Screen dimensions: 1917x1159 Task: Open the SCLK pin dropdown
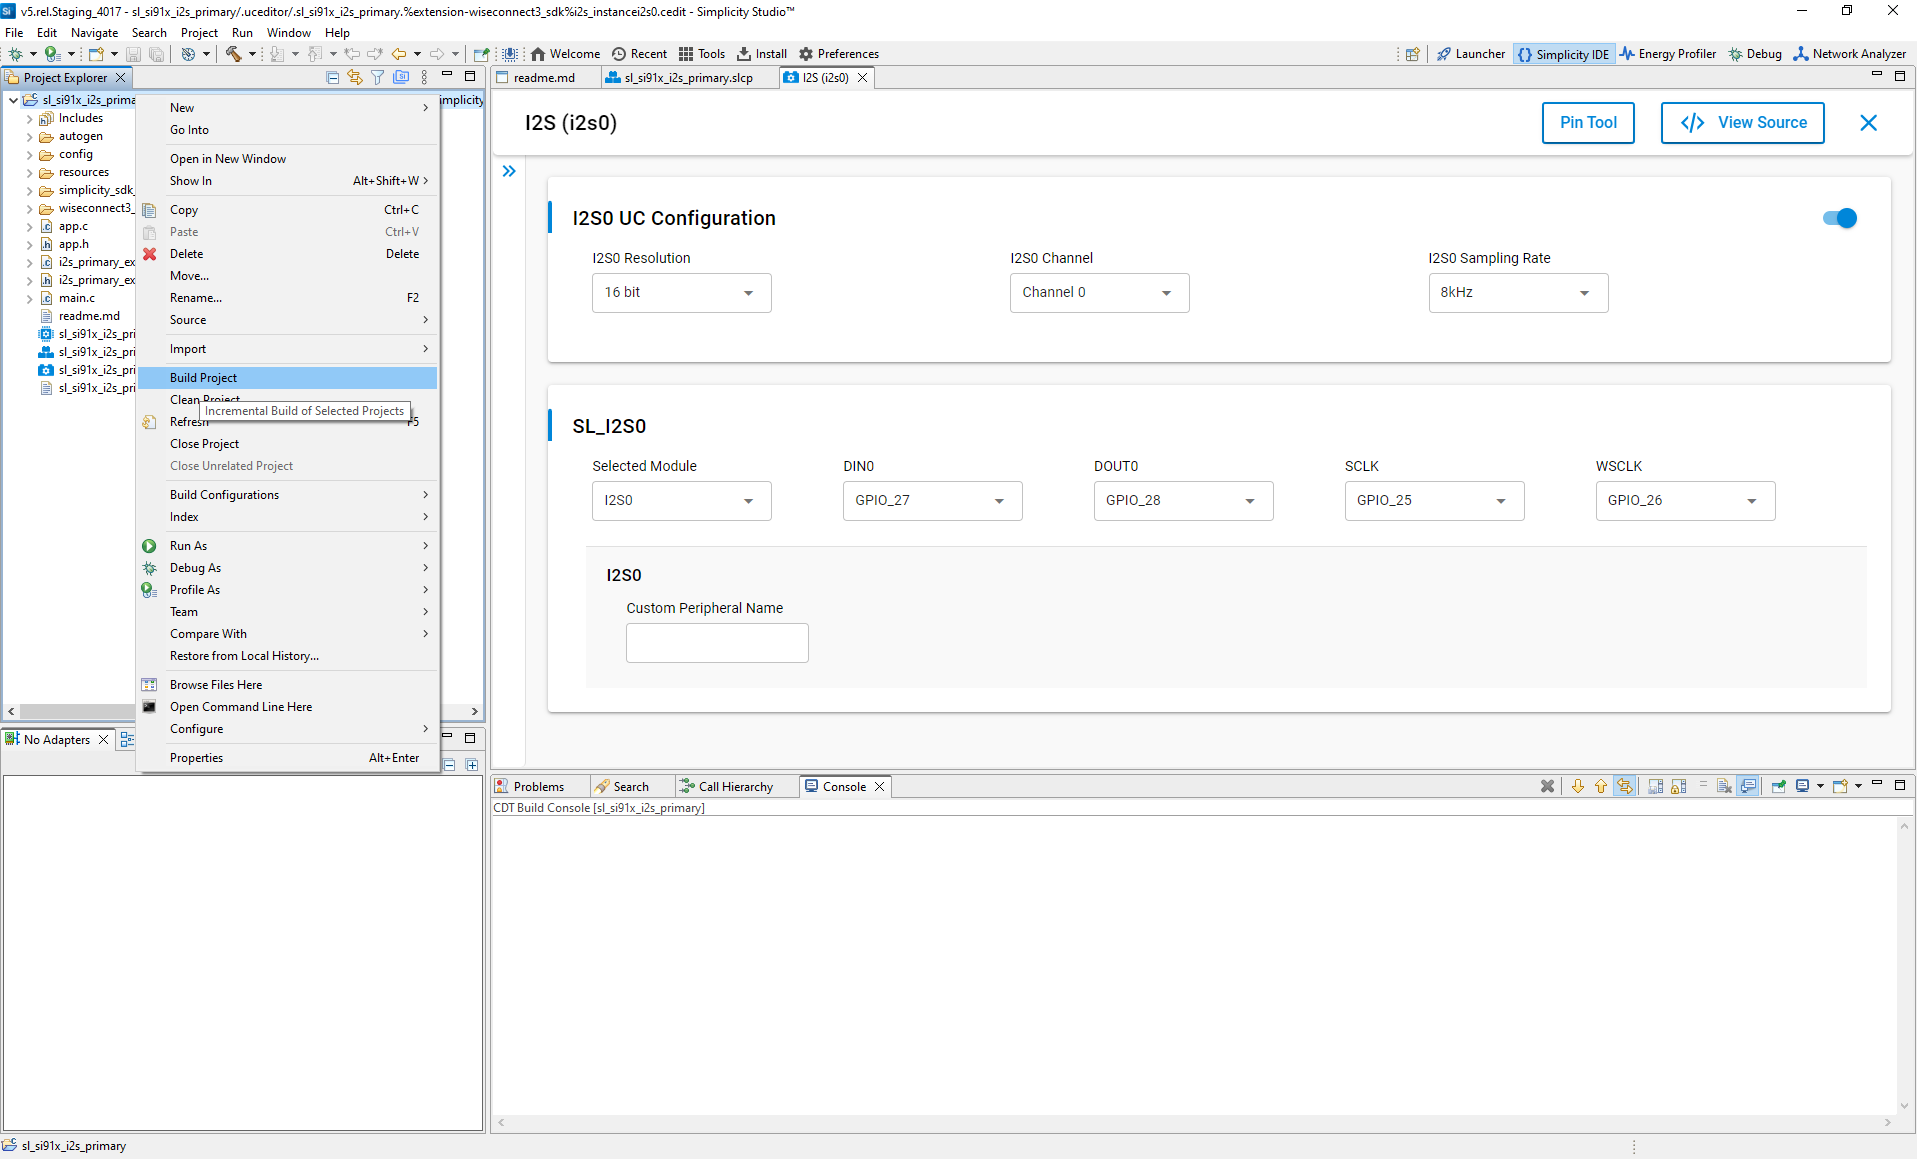(1433, 501)
